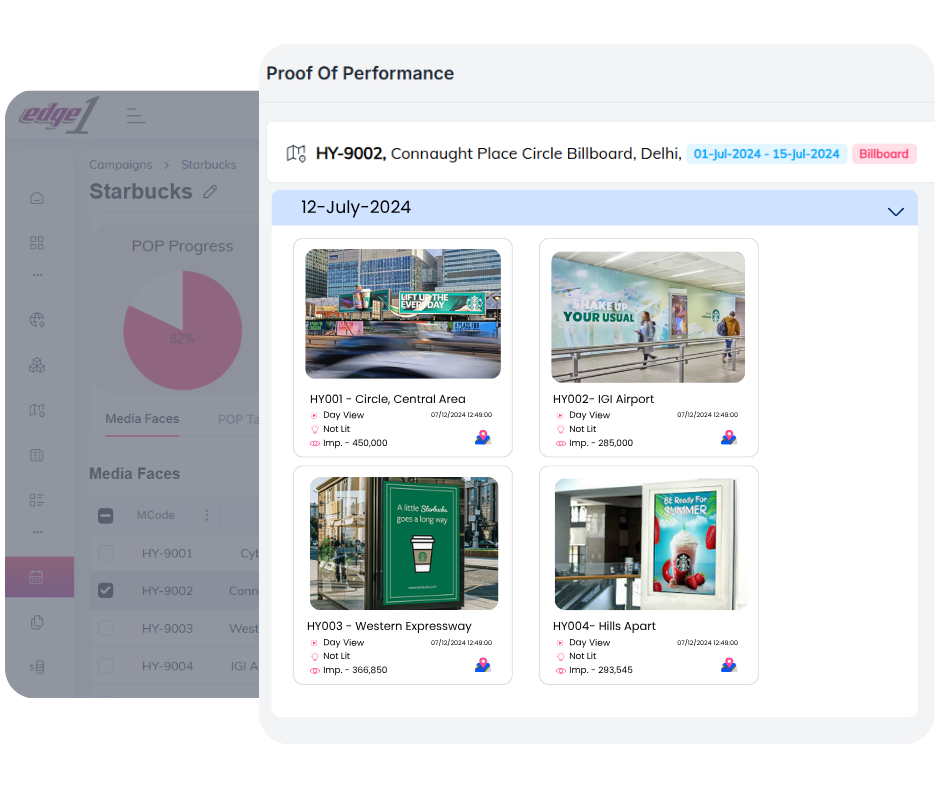Open map location icon on HY003 card

click(x=483, y=665)
